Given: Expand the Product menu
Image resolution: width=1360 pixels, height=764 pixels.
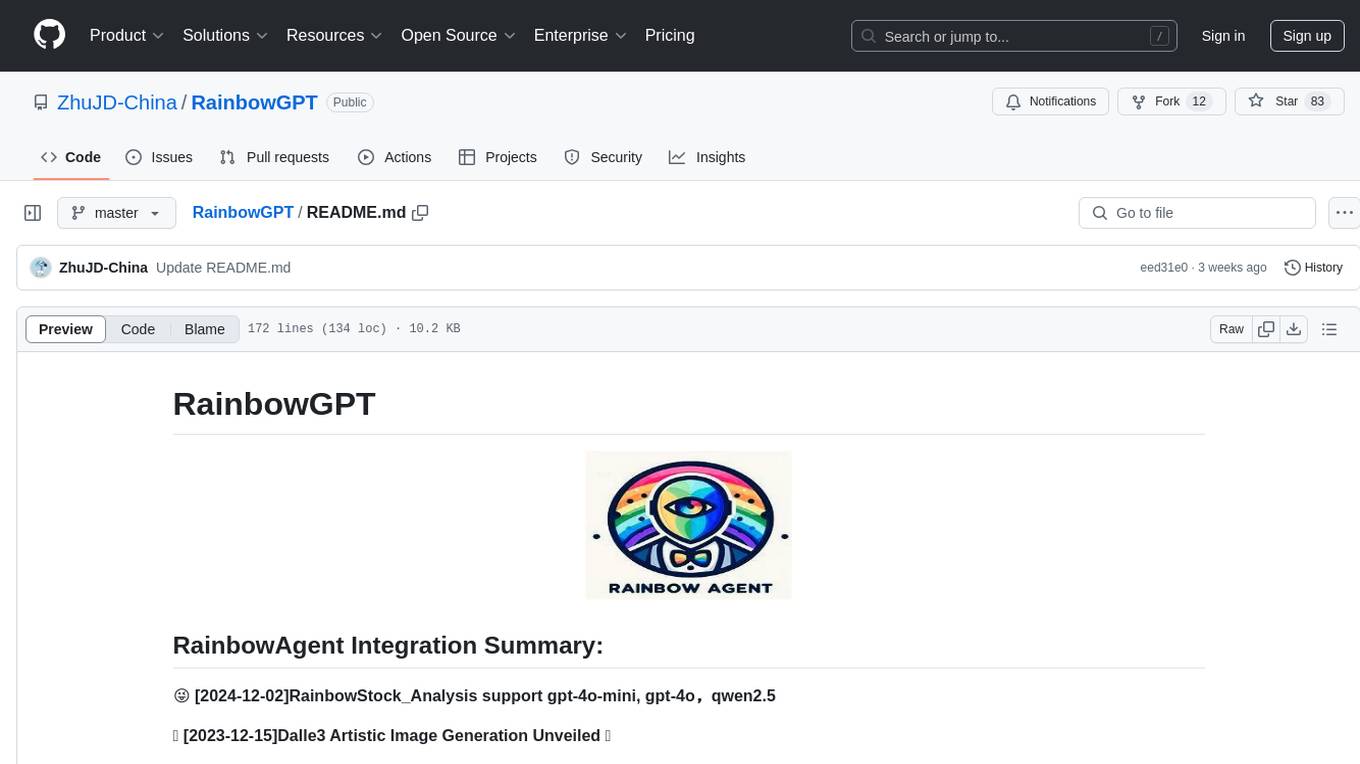Looking at the screenshot, I should pyautogui.click(x=127, y=35).
